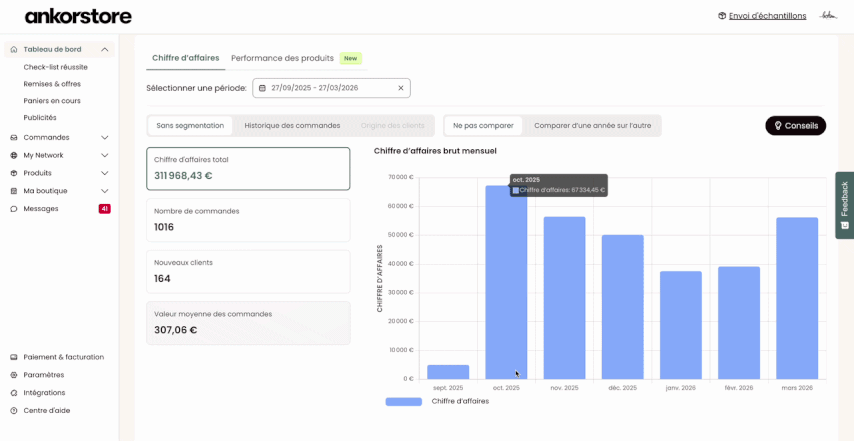The image size is (854, 441).
Task: Click the Paiement & facturation icon
Action: [x=14, y=357]
